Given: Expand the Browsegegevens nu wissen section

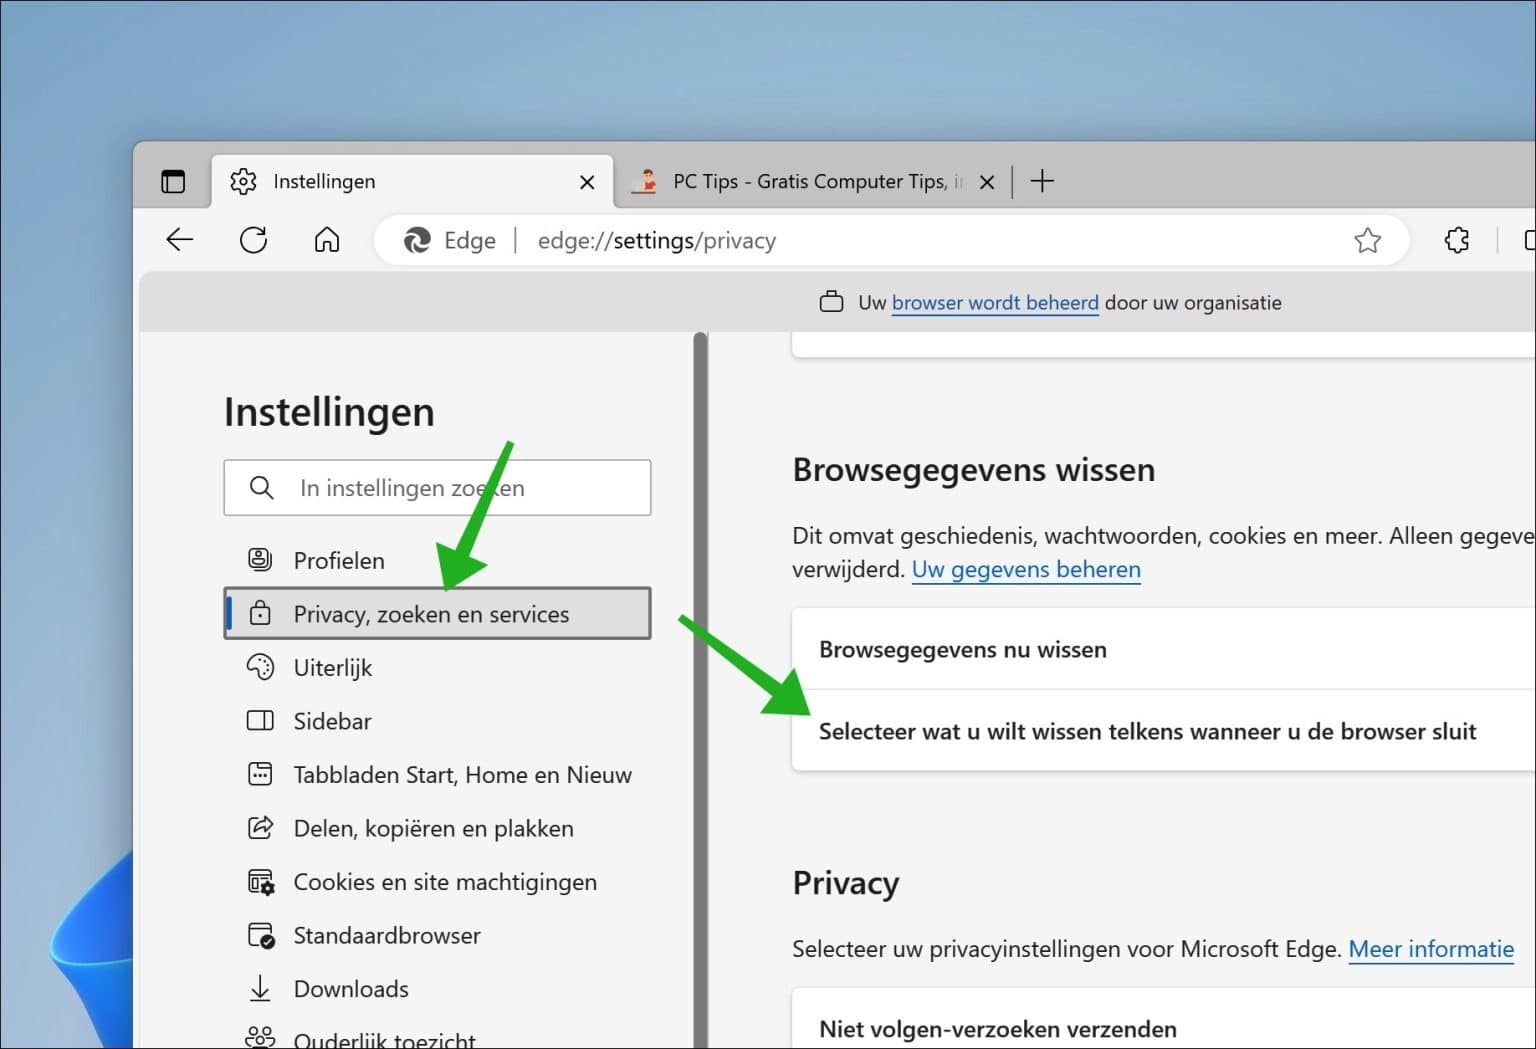Looking at the screenshot, I should click(963, 649).
